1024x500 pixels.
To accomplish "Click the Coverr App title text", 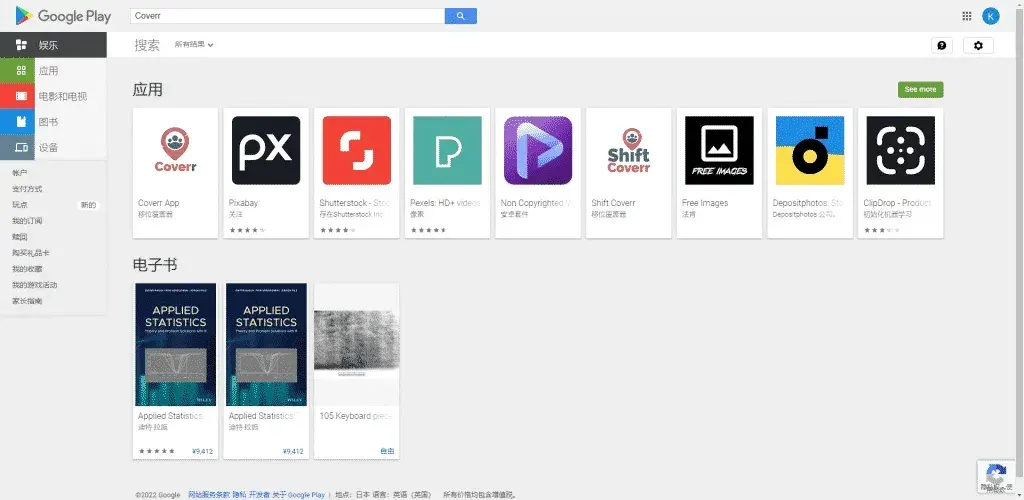I will click(x=159, y=203).
